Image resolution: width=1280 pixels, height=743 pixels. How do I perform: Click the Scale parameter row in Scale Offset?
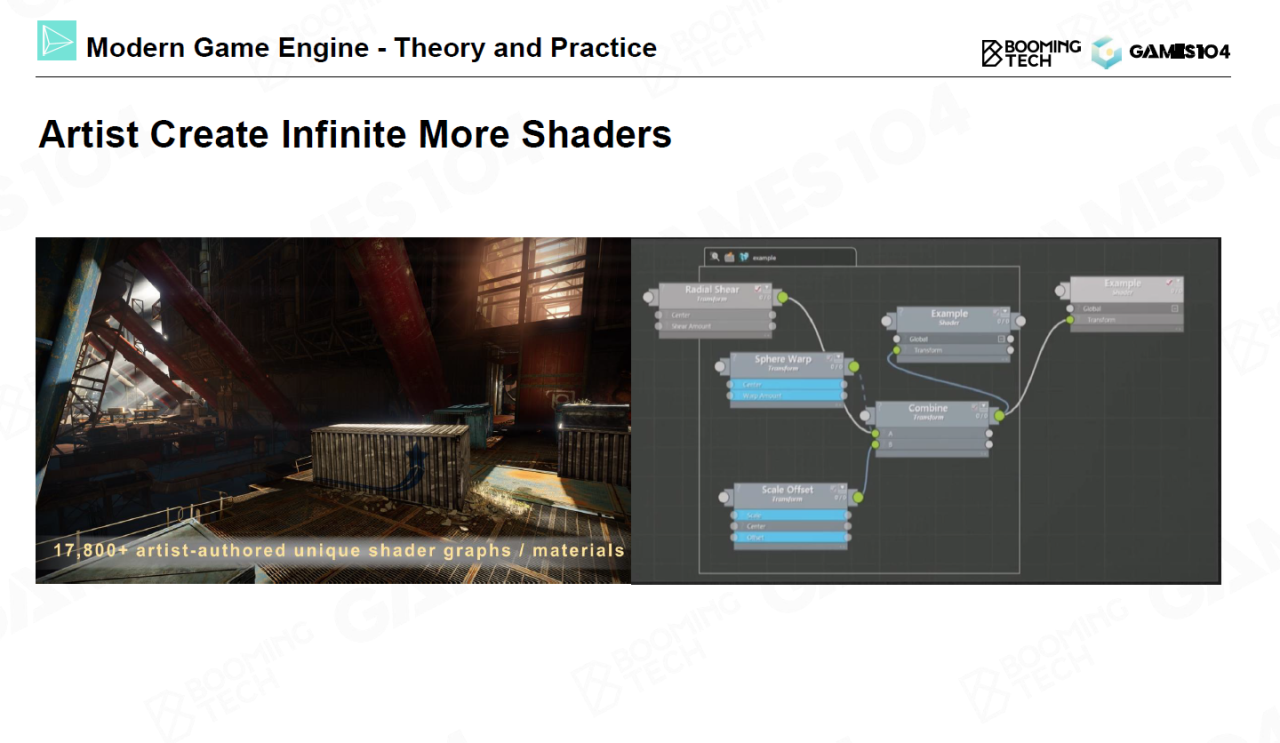coord(790,515)
